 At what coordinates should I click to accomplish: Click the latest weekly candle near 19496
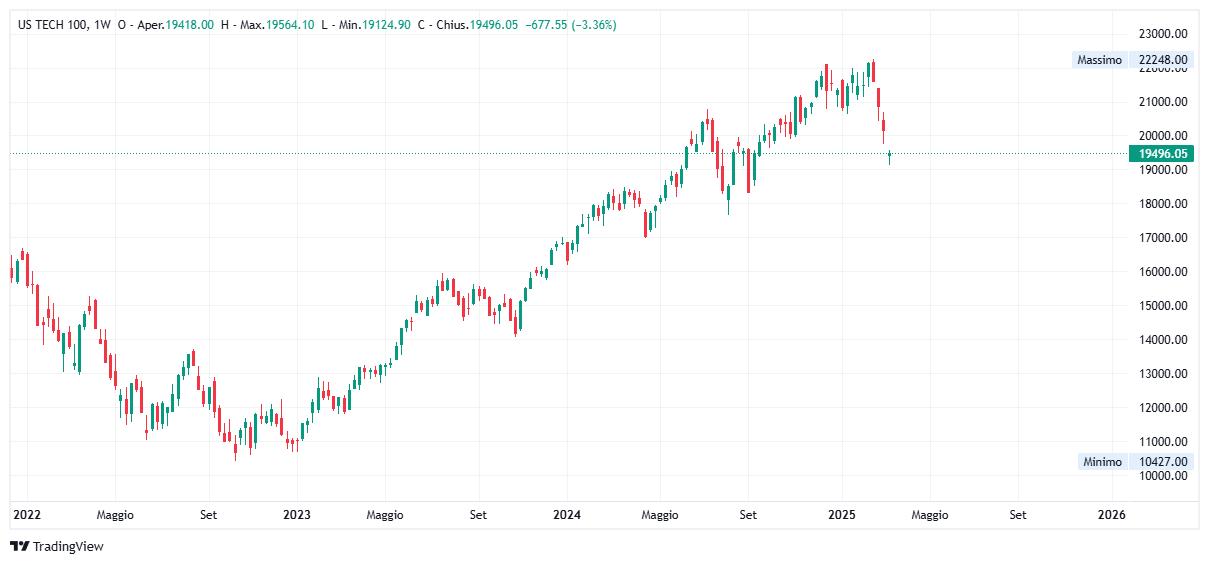[889, 155]
